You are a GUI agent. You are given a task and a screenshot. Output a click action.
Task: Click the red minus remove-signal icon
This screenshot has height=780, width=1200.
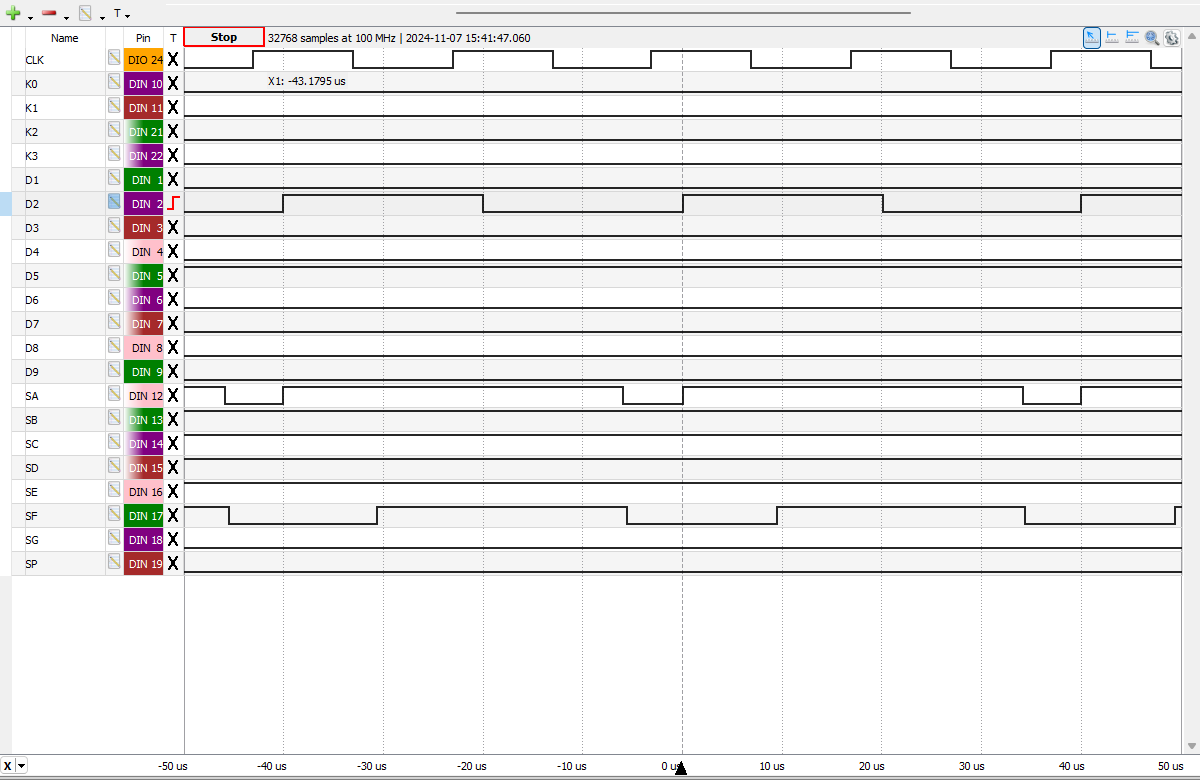pyautogui.click(x=49, y=14)
